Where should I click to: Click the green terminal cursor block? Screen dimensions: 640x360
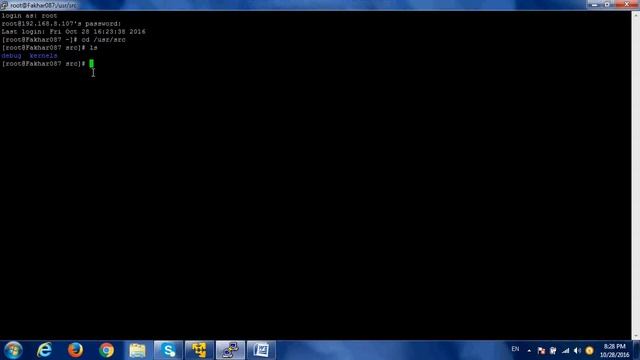click(x=91, y=64)
